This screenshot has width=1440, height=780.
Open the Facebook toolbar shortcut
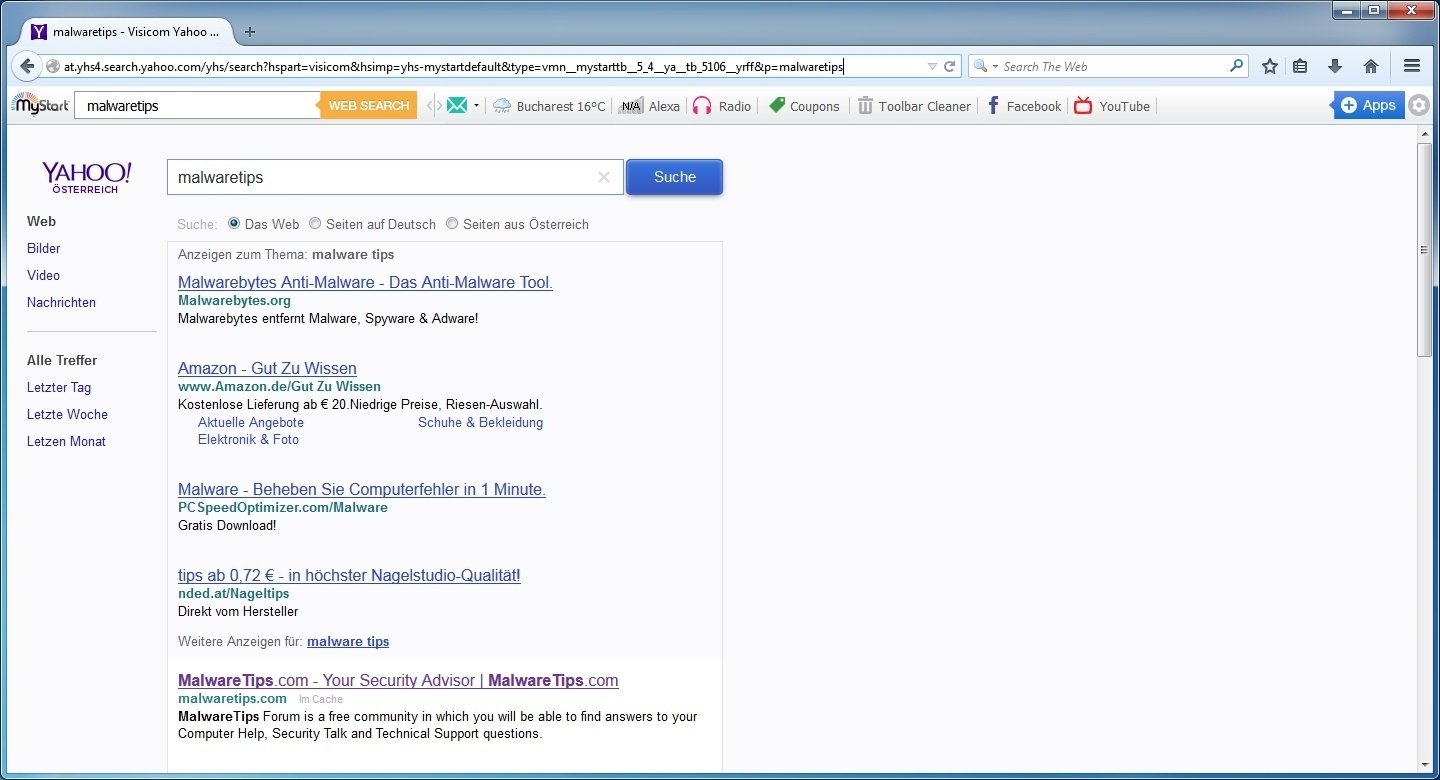(1024, 106)
